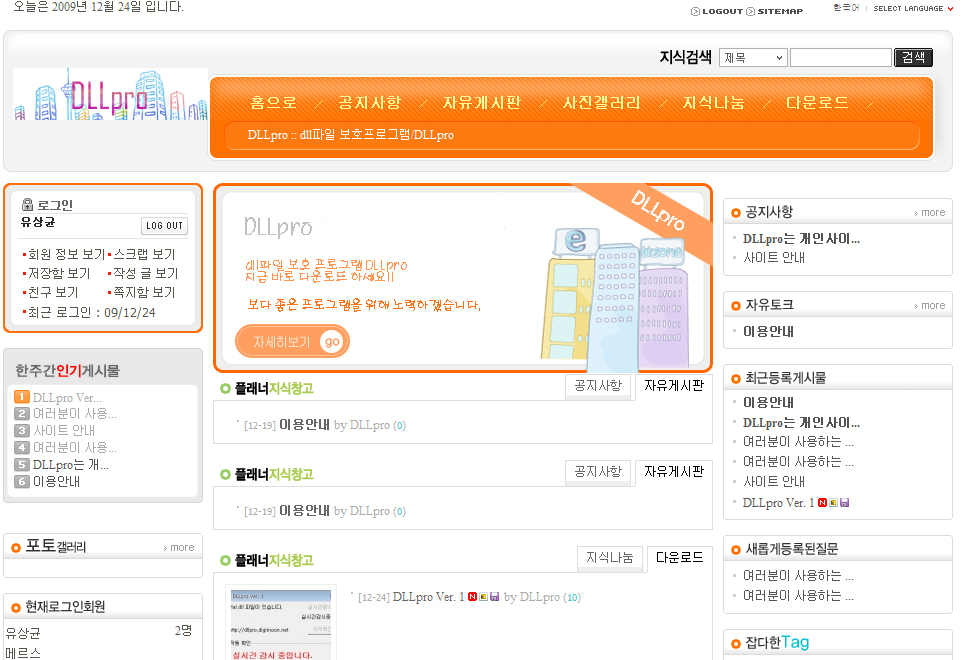Expand the SELECT LANGUAGE dropdown
The width and height of the screenshot is (964, 660).
coord(913,9)
